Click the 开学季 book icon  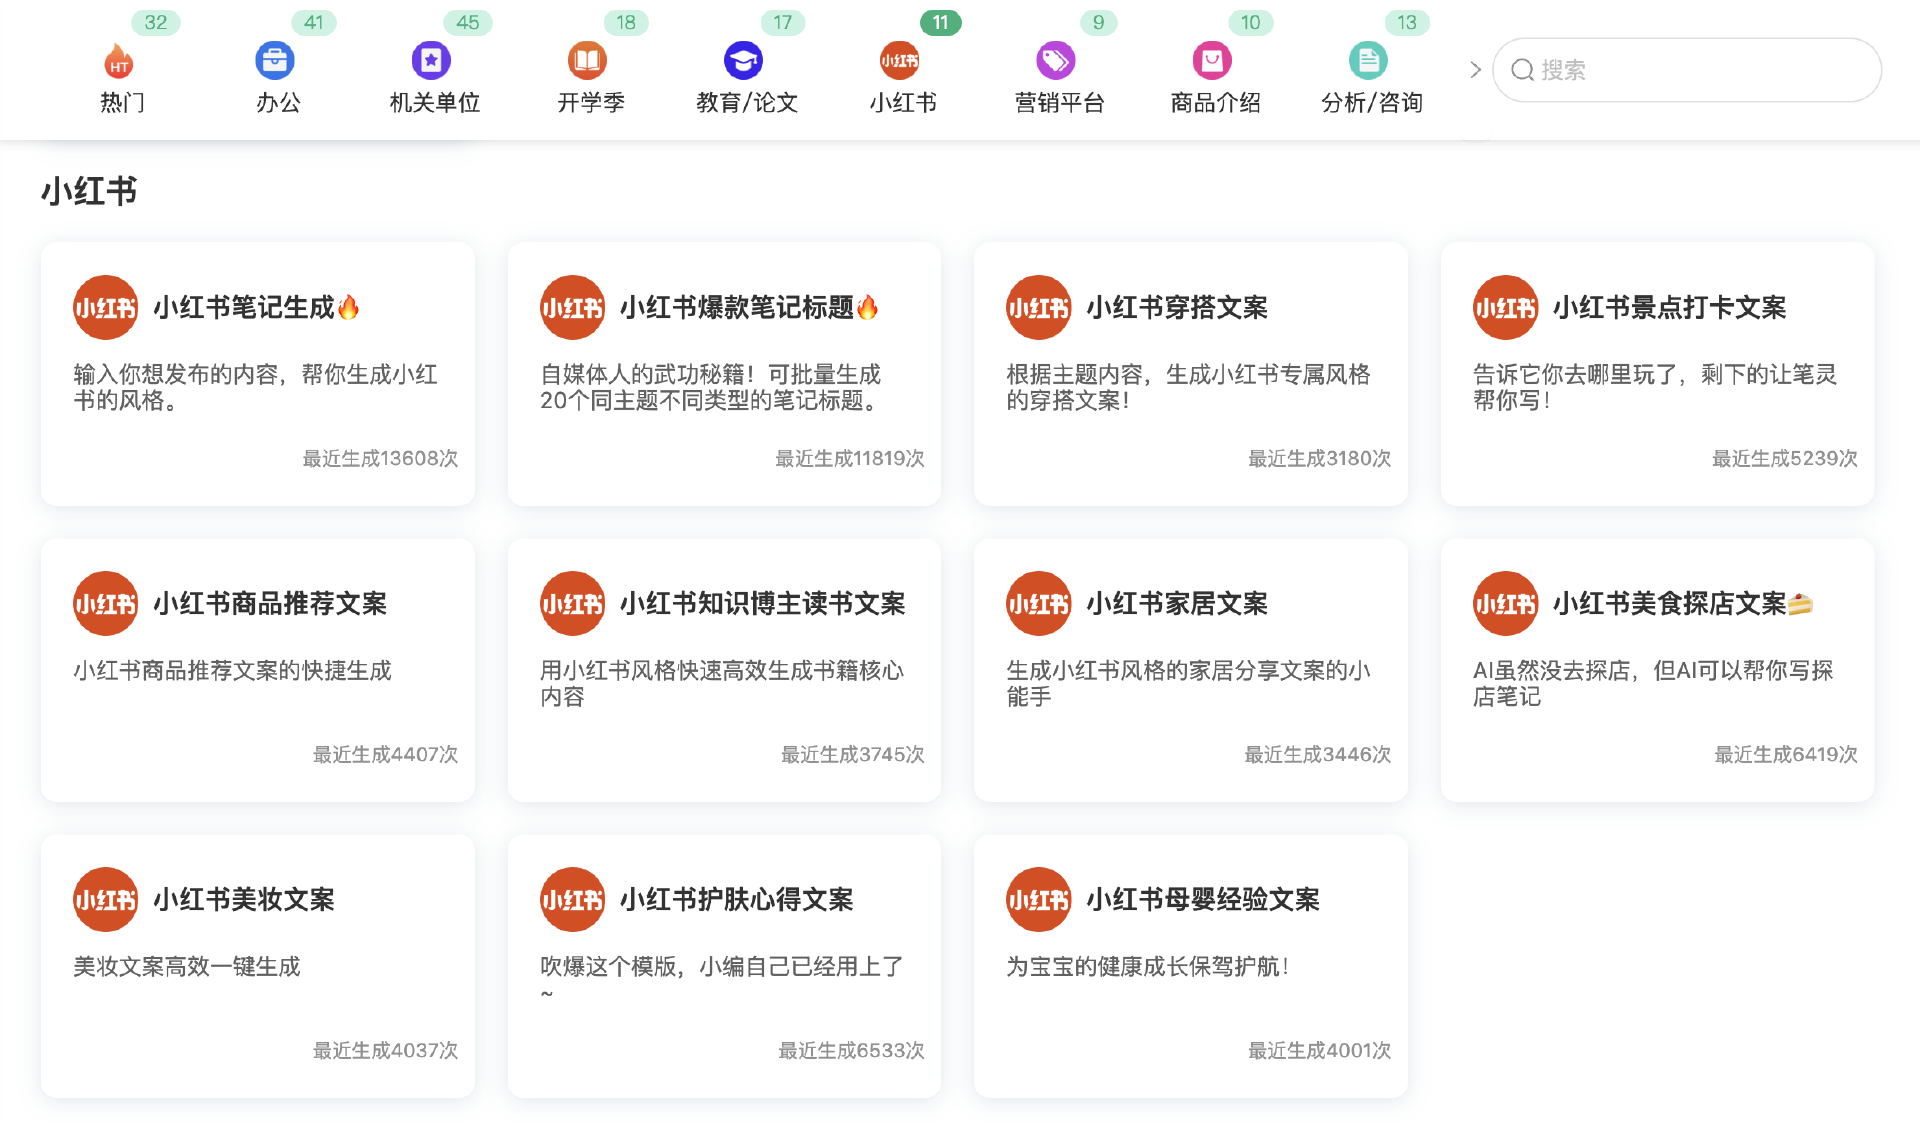tap(587, 61)
